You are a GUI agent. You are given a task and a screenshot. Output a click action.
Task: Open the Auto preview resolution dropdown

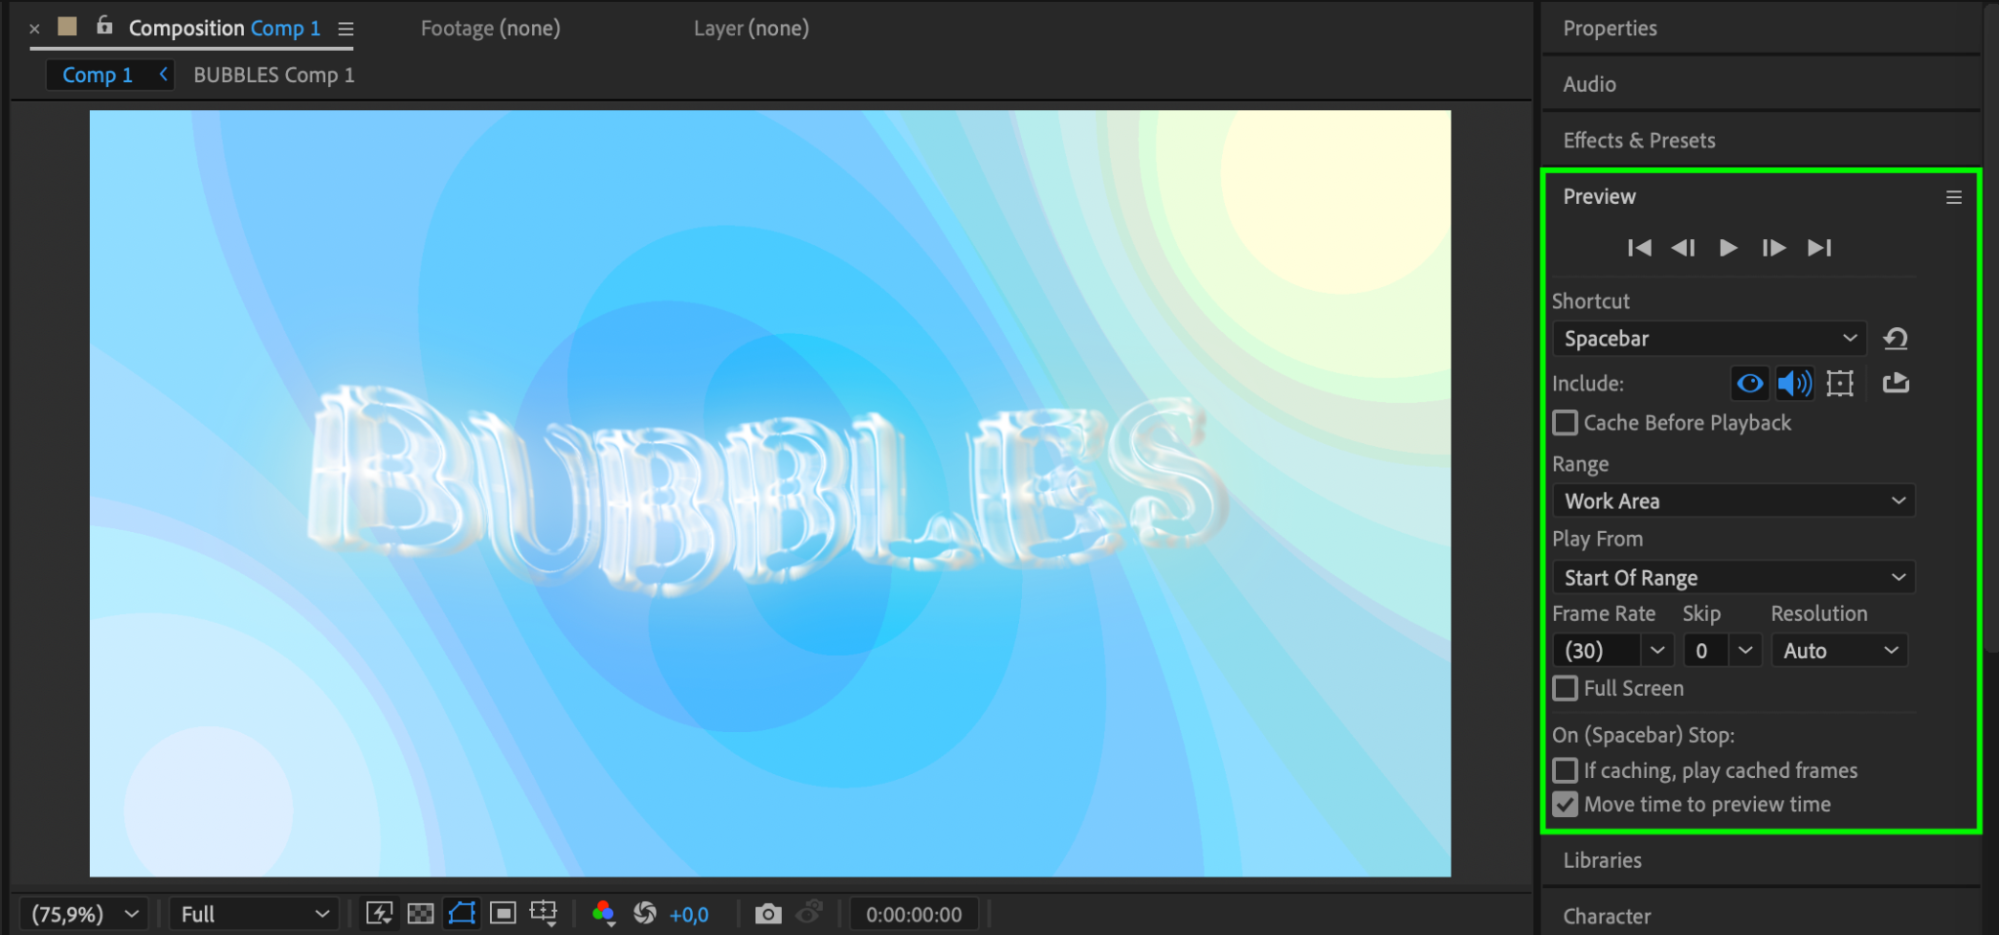click(x=1840, y=651)
